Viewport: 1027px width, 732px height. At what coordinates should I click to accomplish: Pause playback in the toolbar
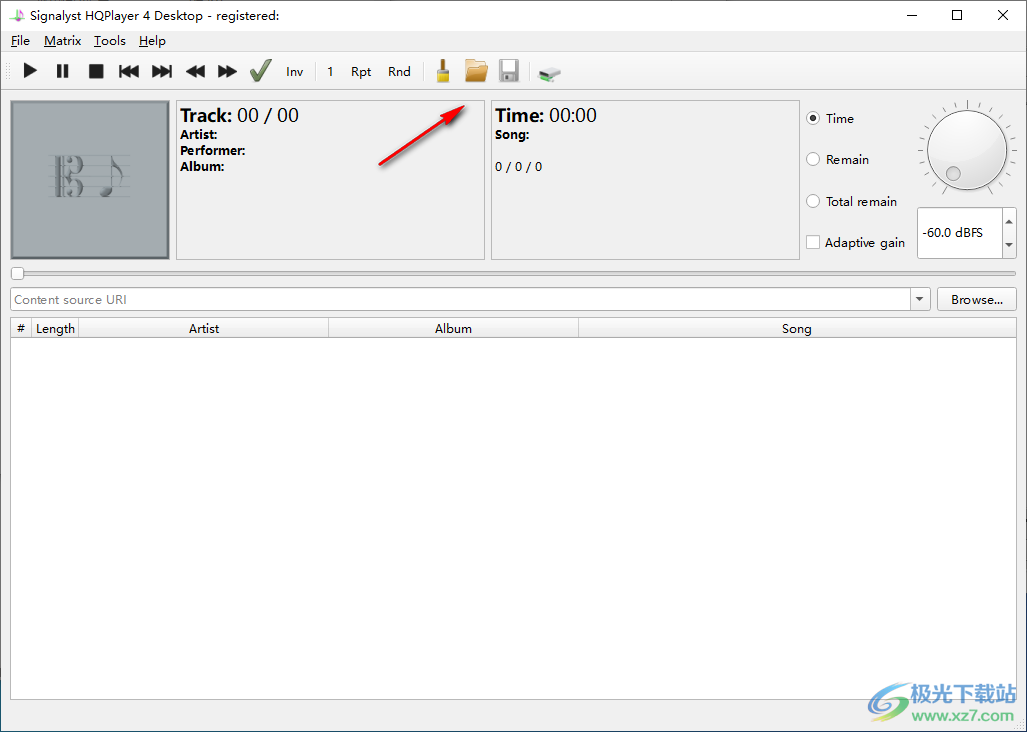[63, 71]
